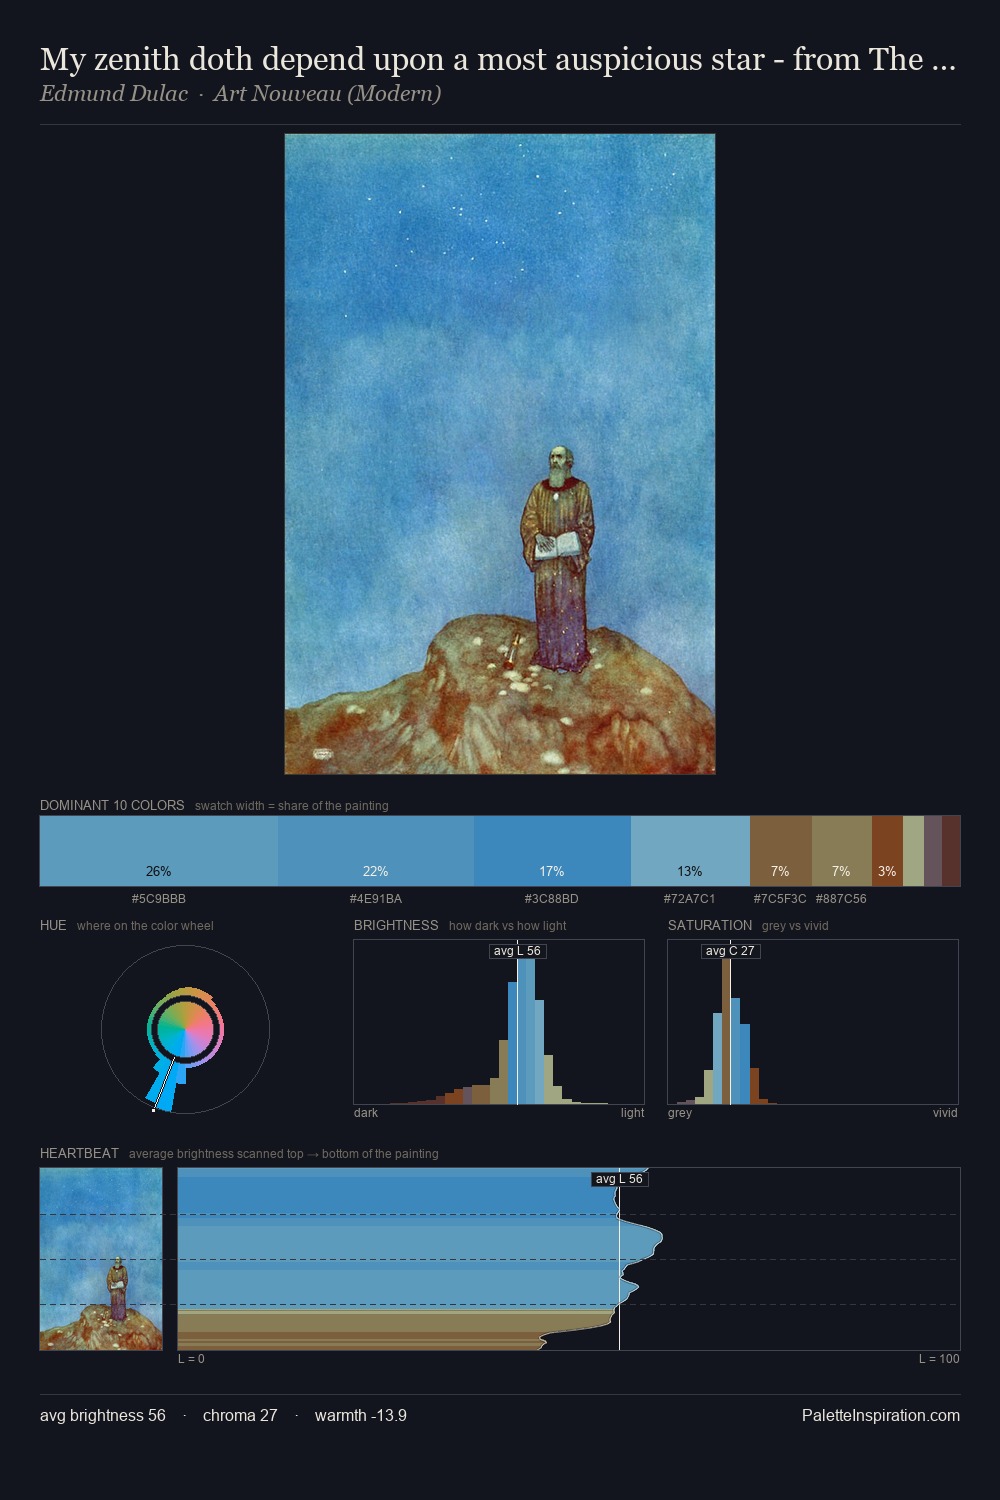Choose the olive #887C56 swatch
1000x1500 pixels.
(842, 851)
